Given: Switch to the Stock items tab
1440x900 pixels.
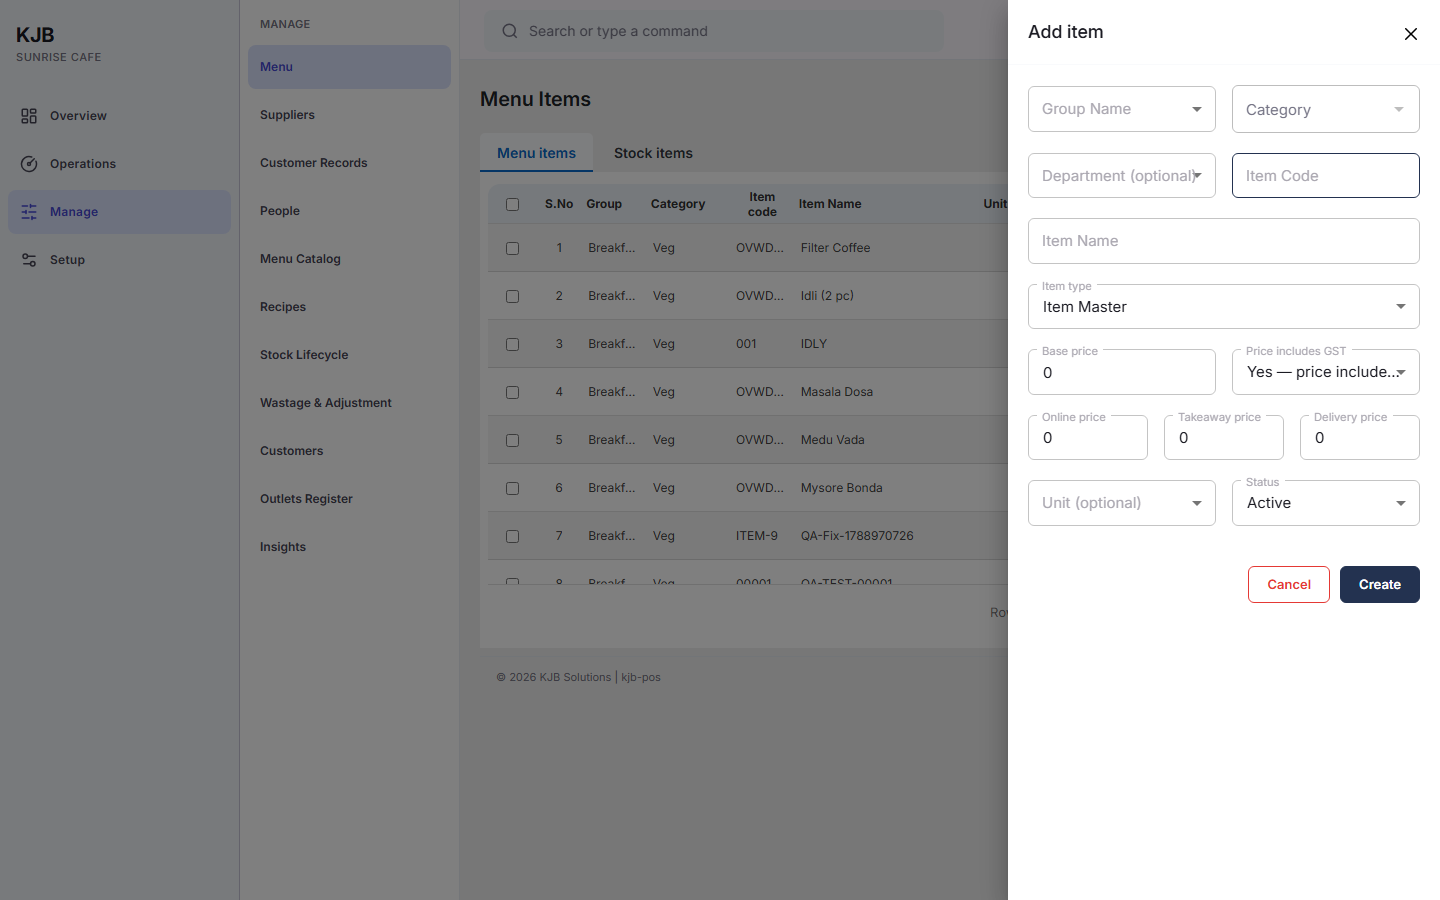Looking at the screenshot, I should click(x=653, y=153).
